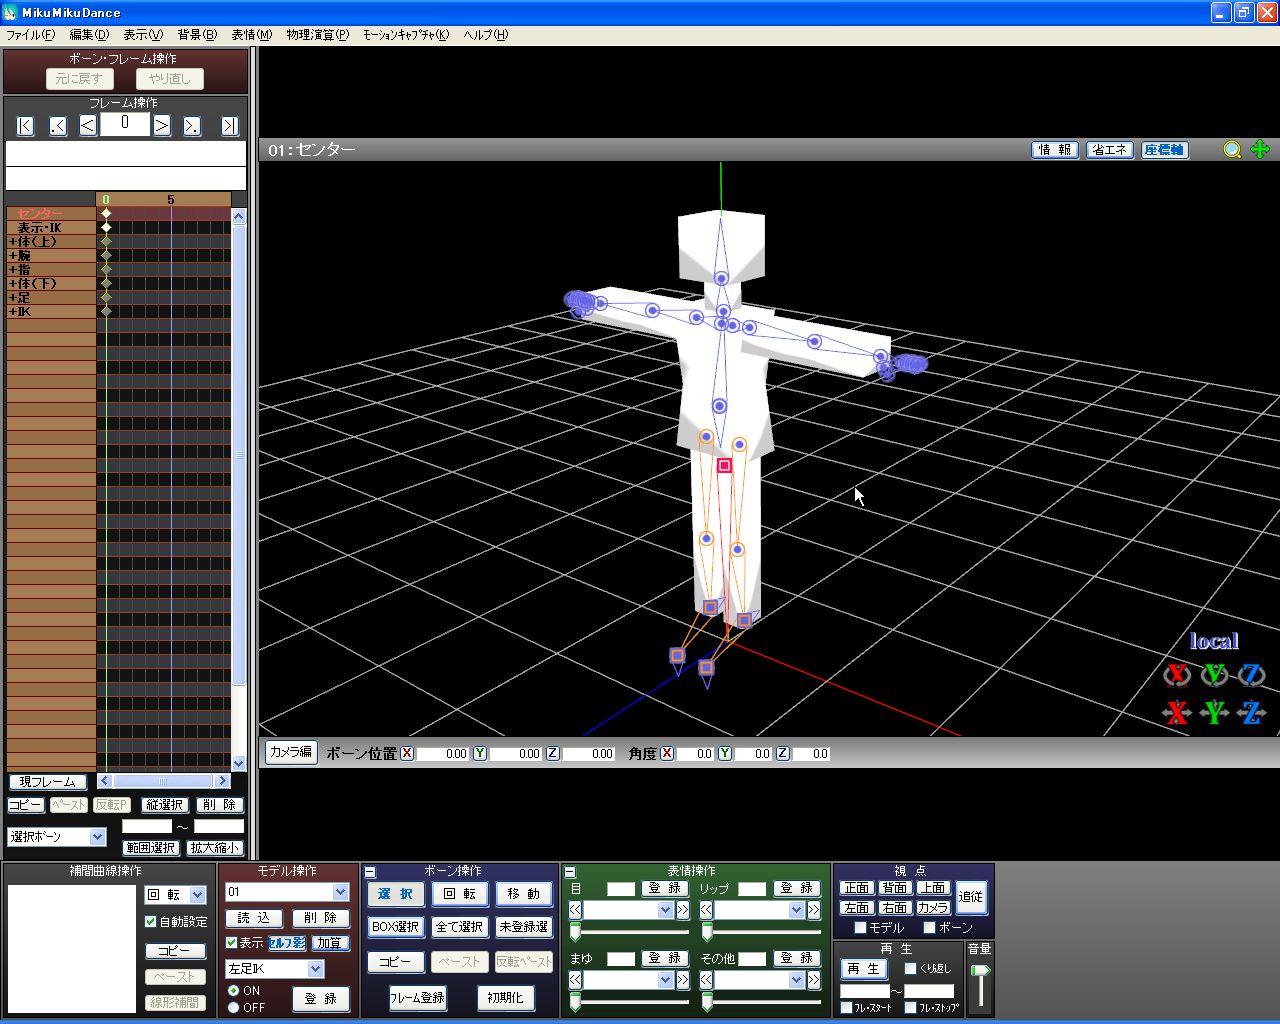Click next lip morph arrow button
The height and width of the screenshot is (1024, 1280).
pos(814,910)
